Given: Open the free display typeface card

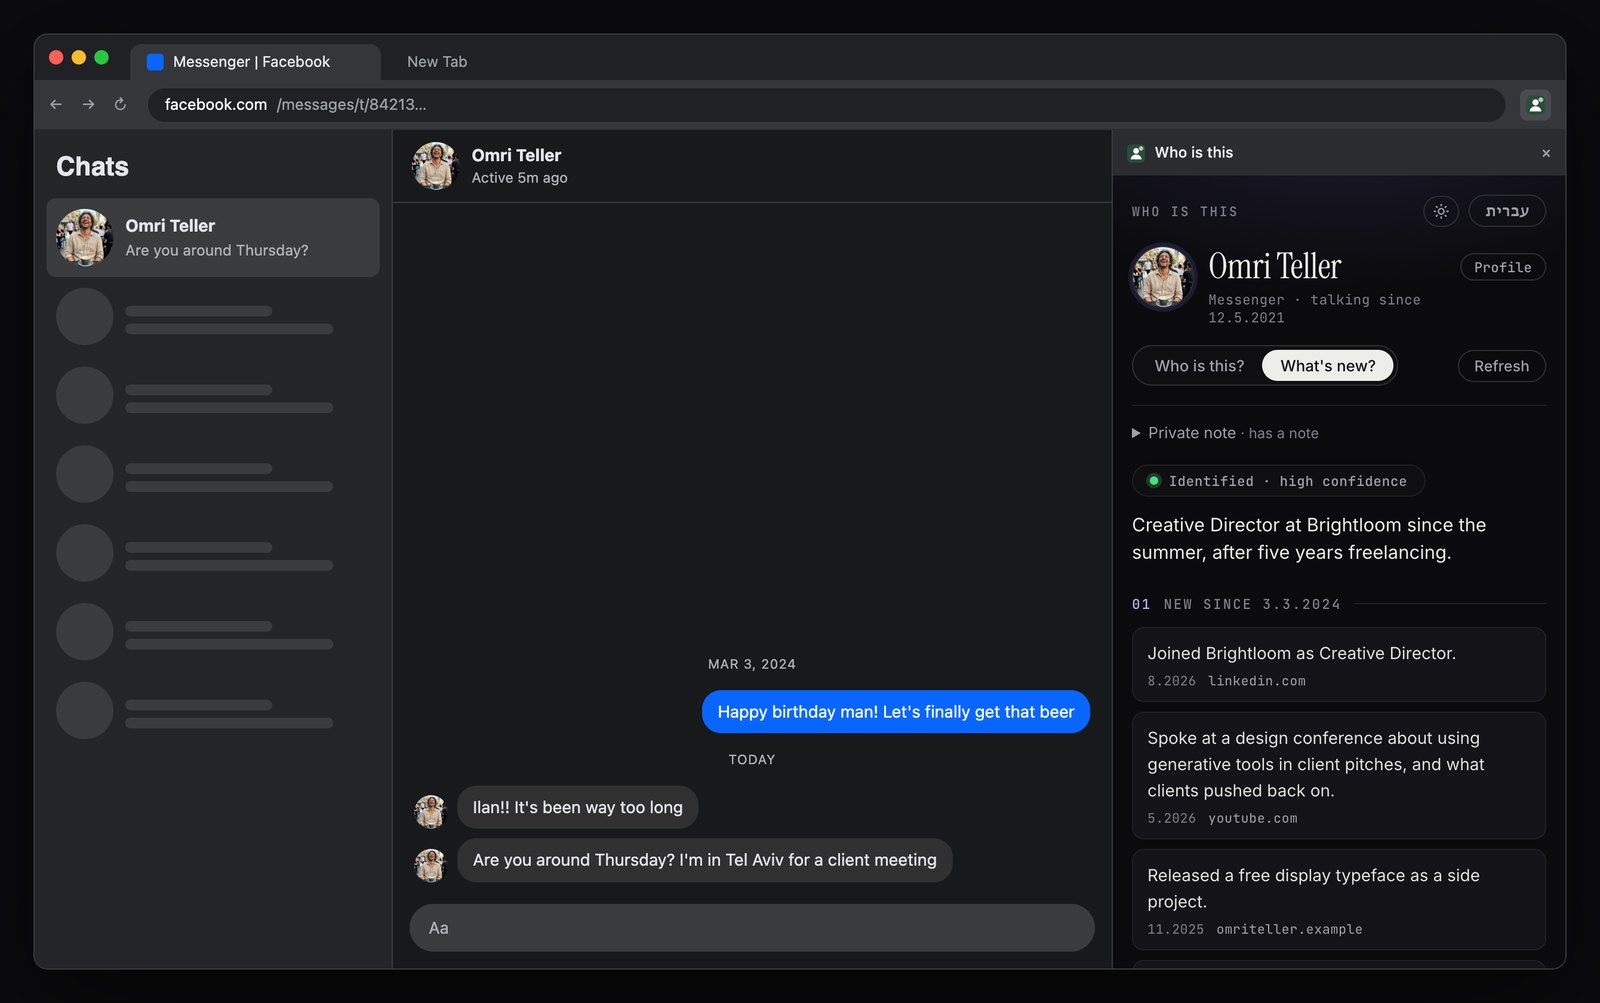Looking at the screenshot, I should tap(1338, 899).
